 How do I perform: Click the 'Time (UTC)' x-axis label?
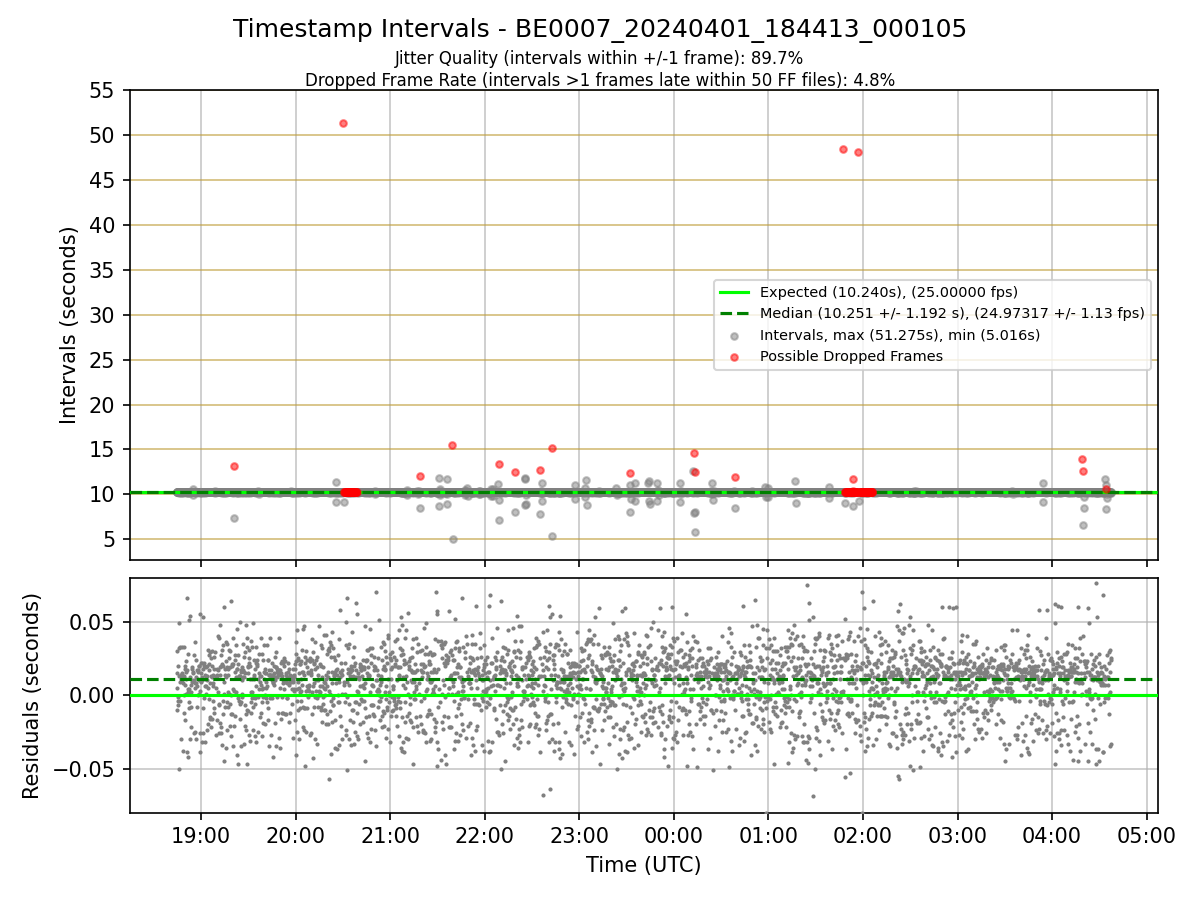coord(643,865)
